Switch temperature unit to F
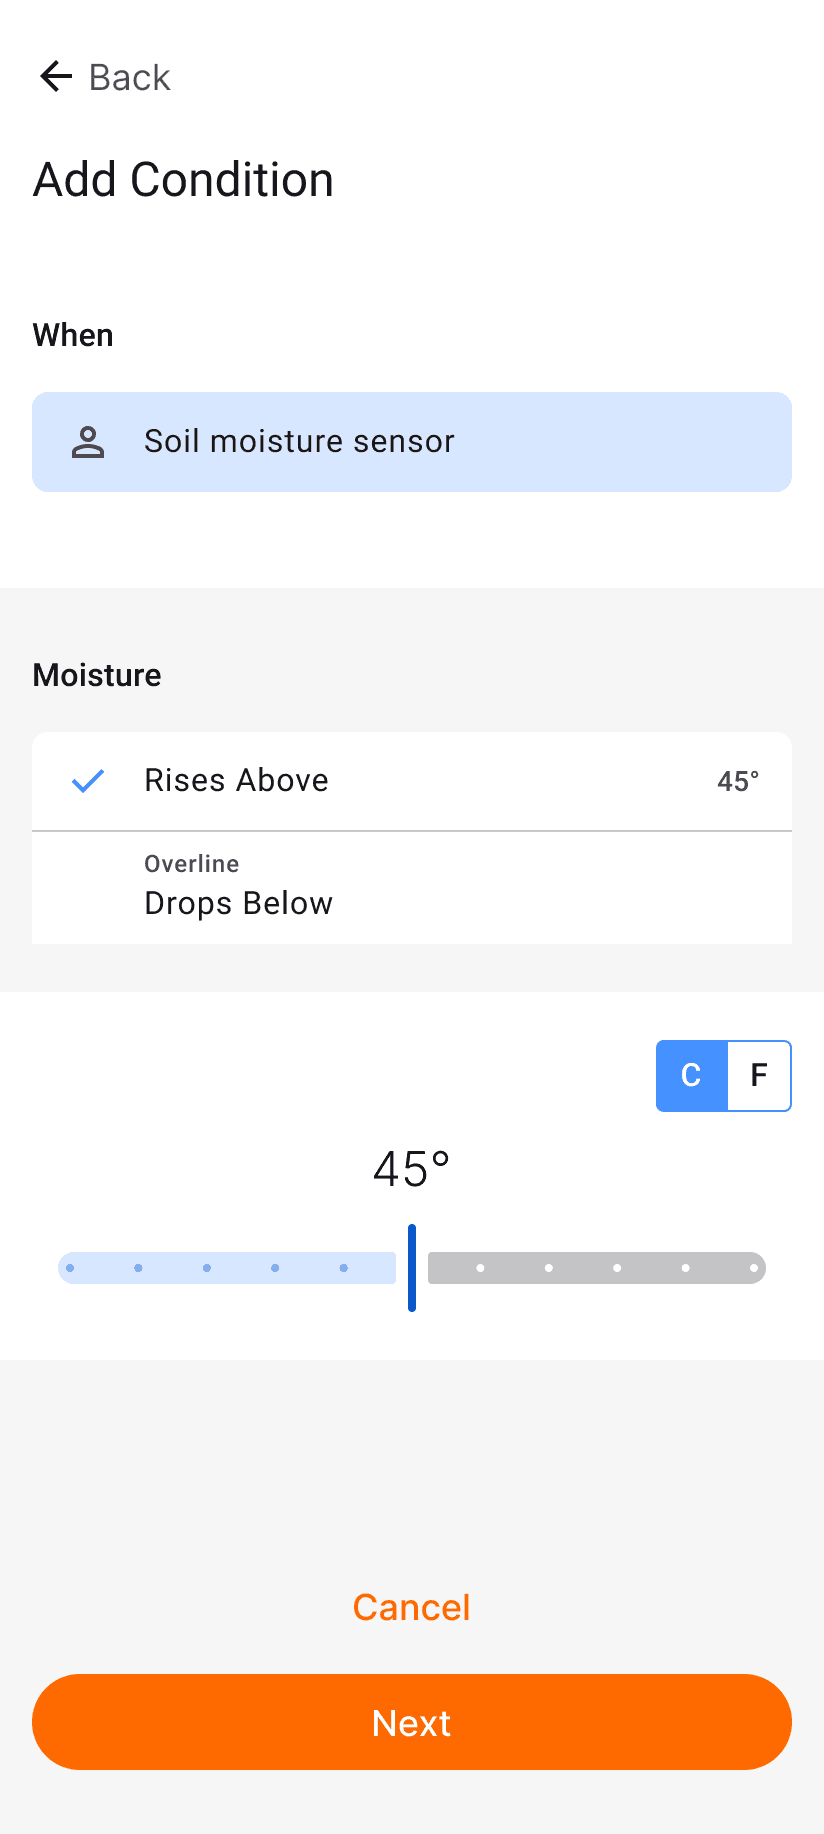This screenshot has height=1834, width=824. click(x=759, y=1076)
